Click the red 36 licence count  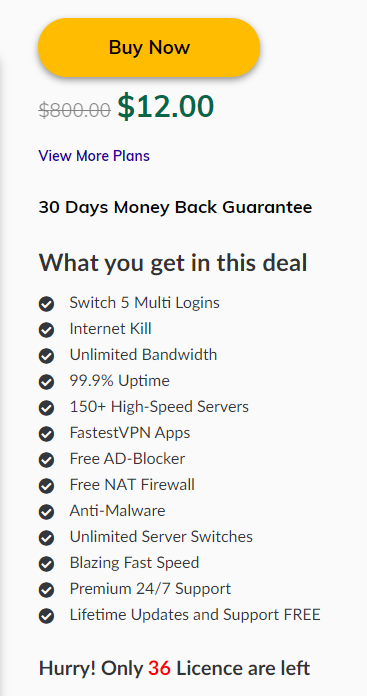point(159,668)
